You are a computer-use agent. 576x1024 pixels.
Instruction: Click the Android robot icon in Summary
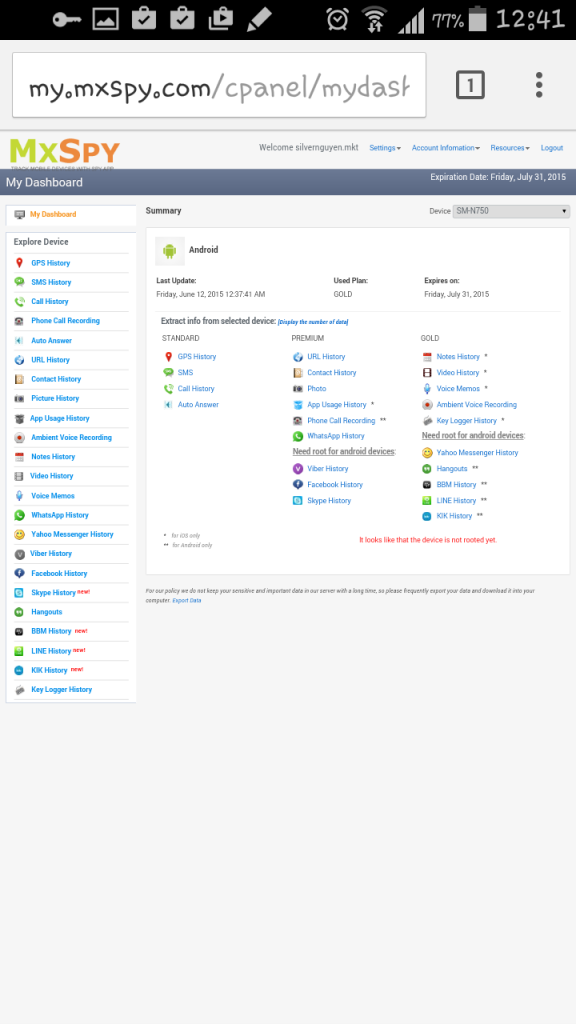tap(170, 251)
